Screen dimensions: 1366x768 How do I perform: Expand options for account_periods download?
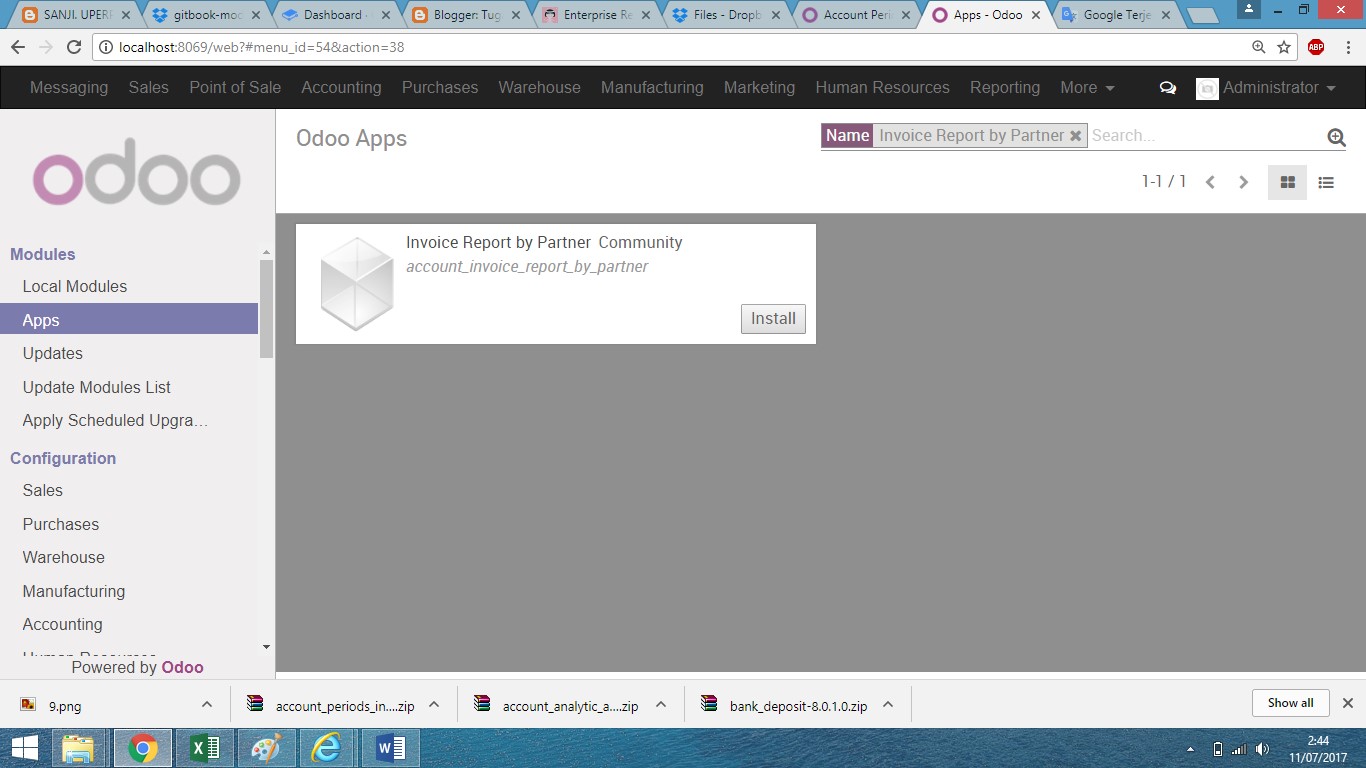coord(434,705)
